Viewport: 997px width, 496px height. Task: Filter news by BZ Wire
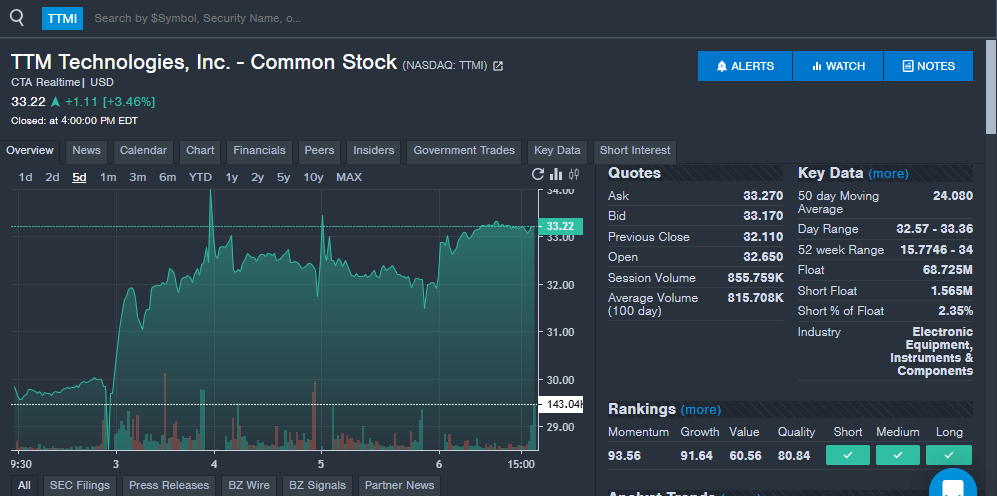tap(249, 485)
